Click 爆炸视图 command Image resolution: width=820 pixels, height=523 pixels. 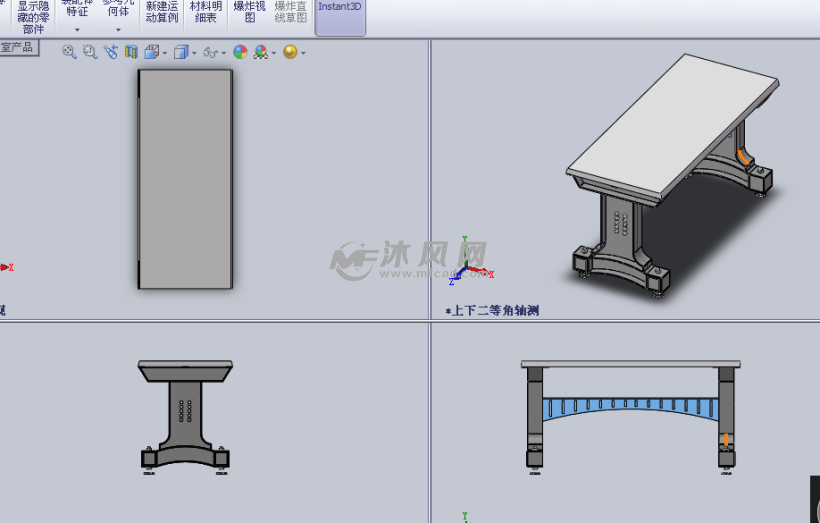click(249, 13)
